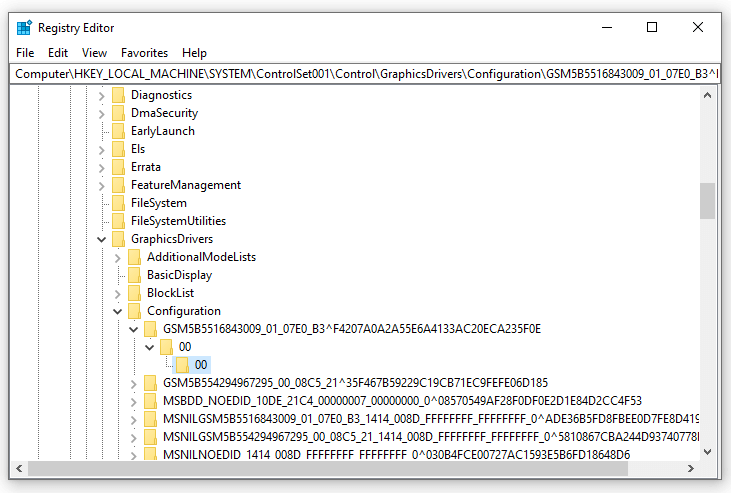Click the BlockList folder icon

[135, 293]
